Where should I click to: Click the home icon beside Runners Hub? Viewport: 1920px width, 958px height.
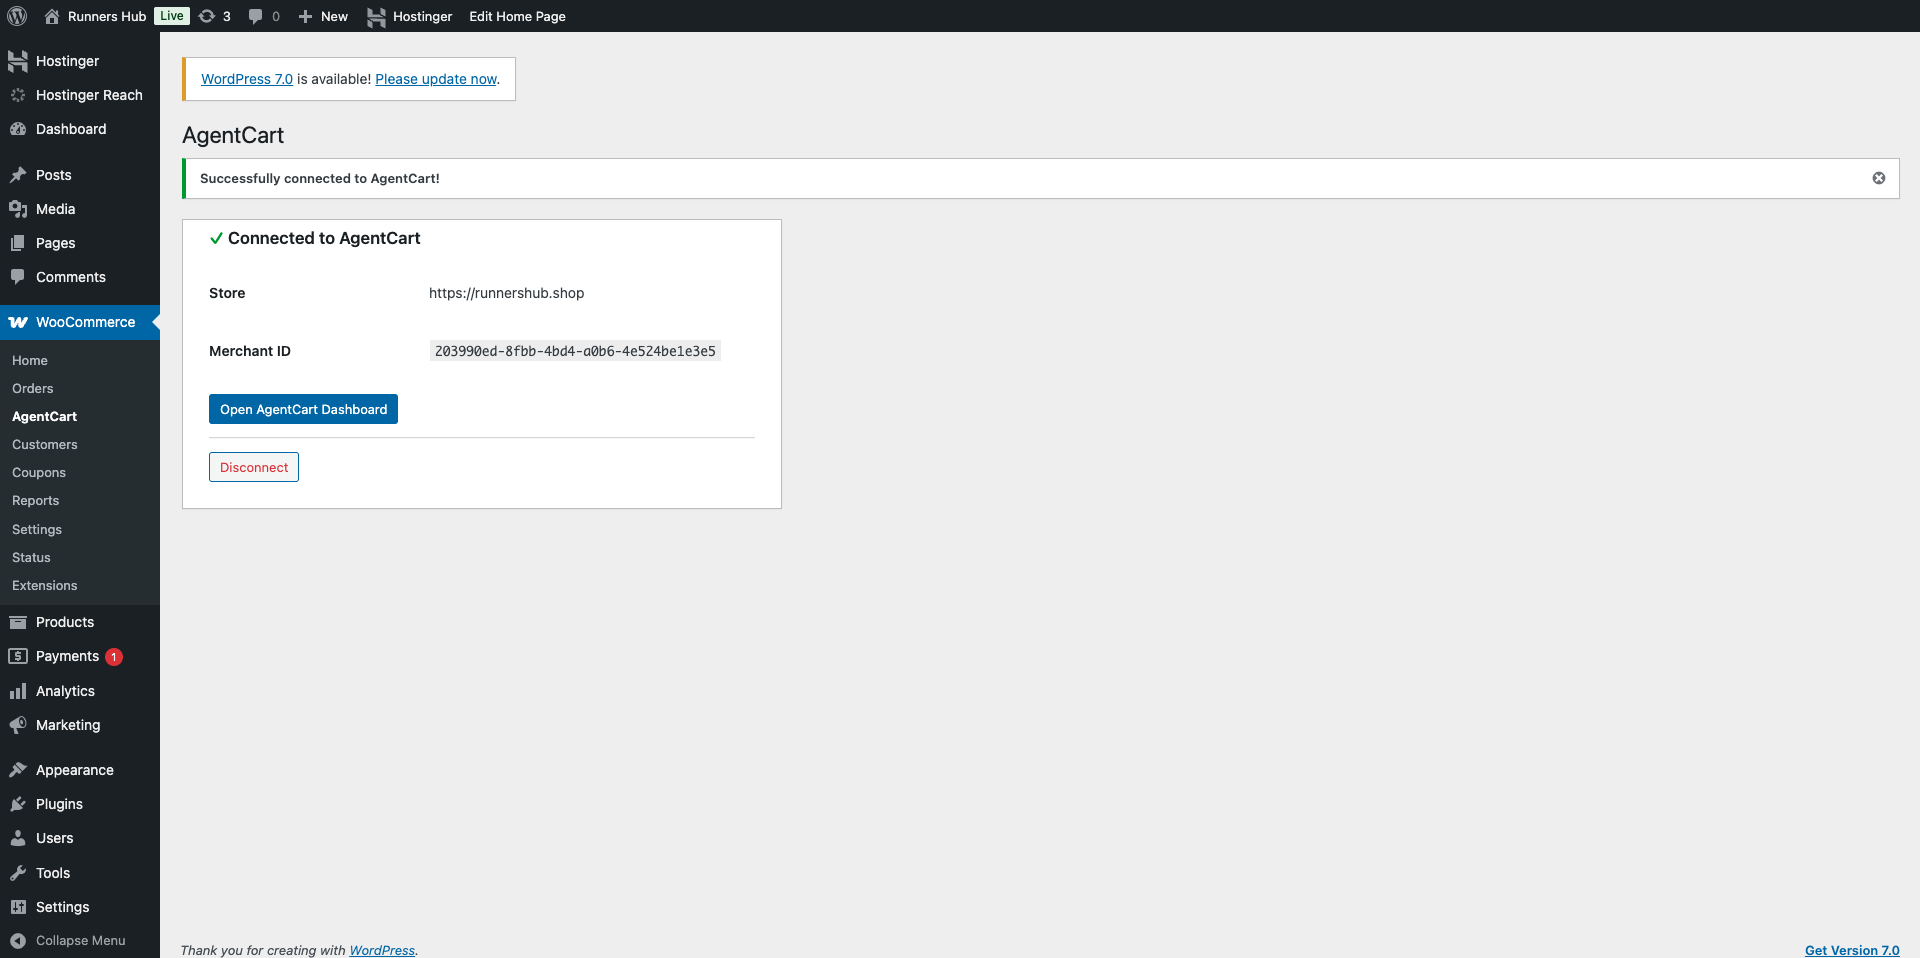click(x=52, y=16)
